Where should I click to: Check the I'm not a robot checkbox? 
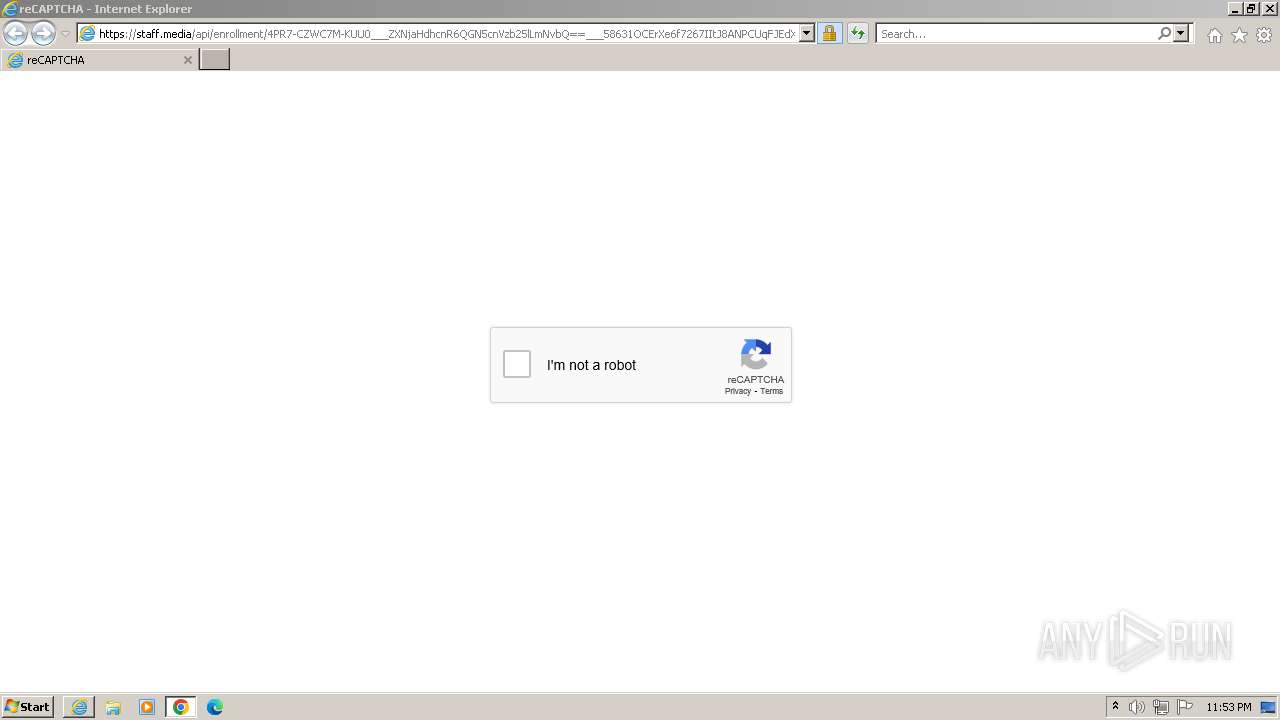517,364
